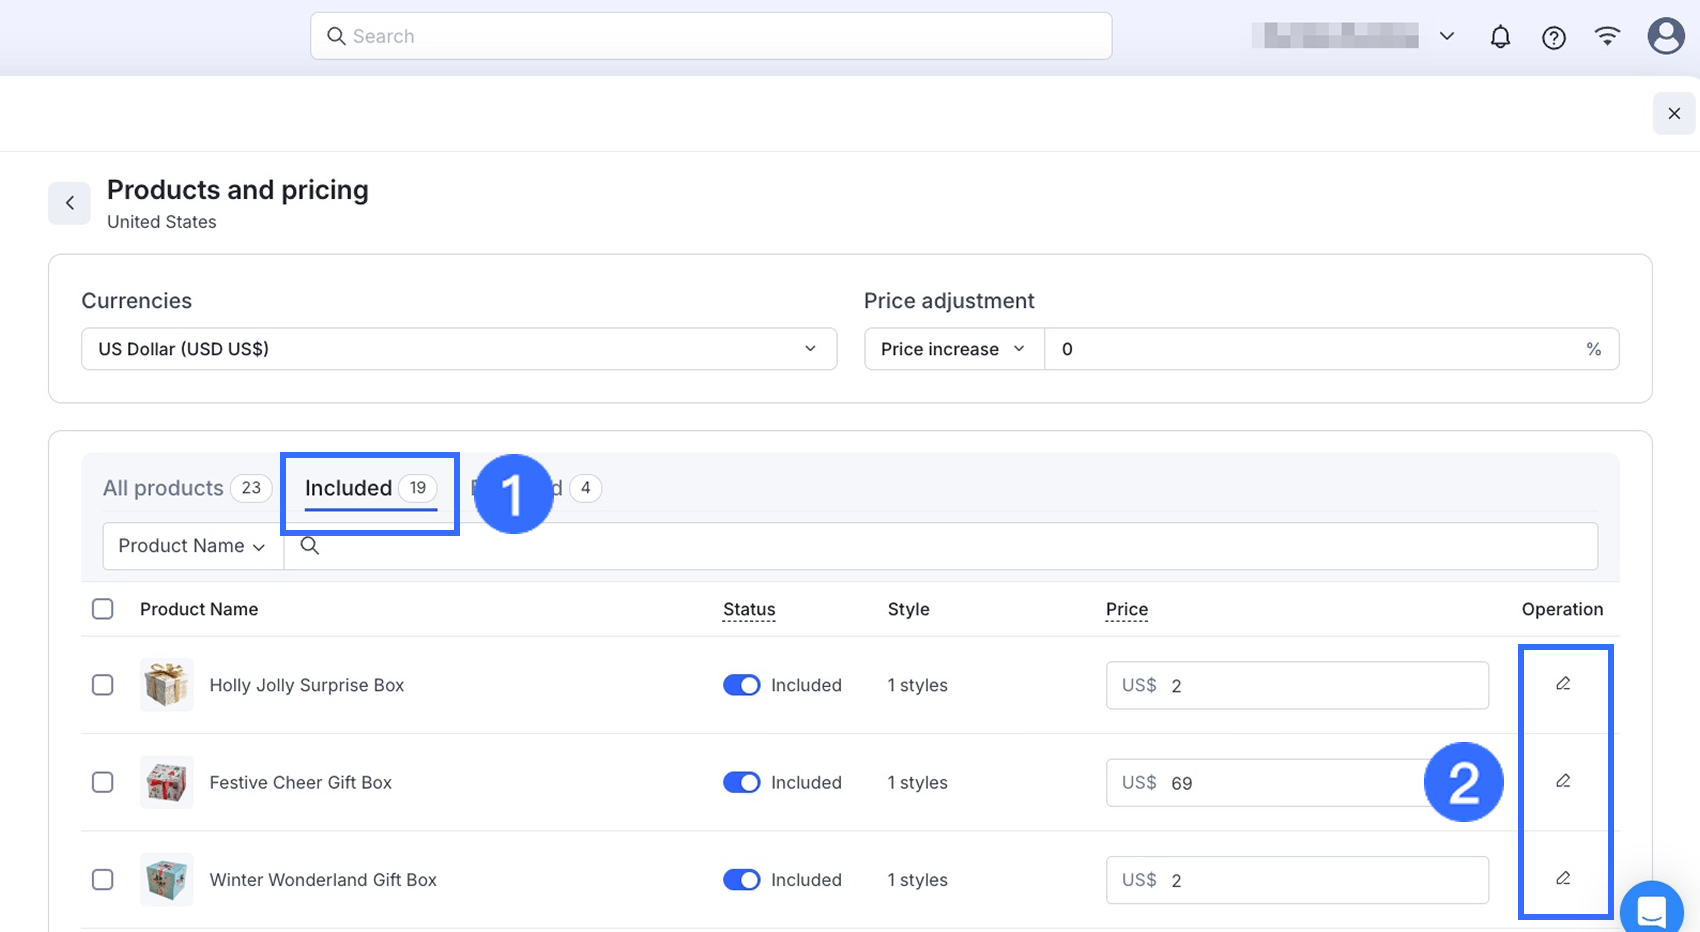Tick the select-all products header checkbox
The width and height of the screenshot is (1700, 932).
click(x=103, y=609)
